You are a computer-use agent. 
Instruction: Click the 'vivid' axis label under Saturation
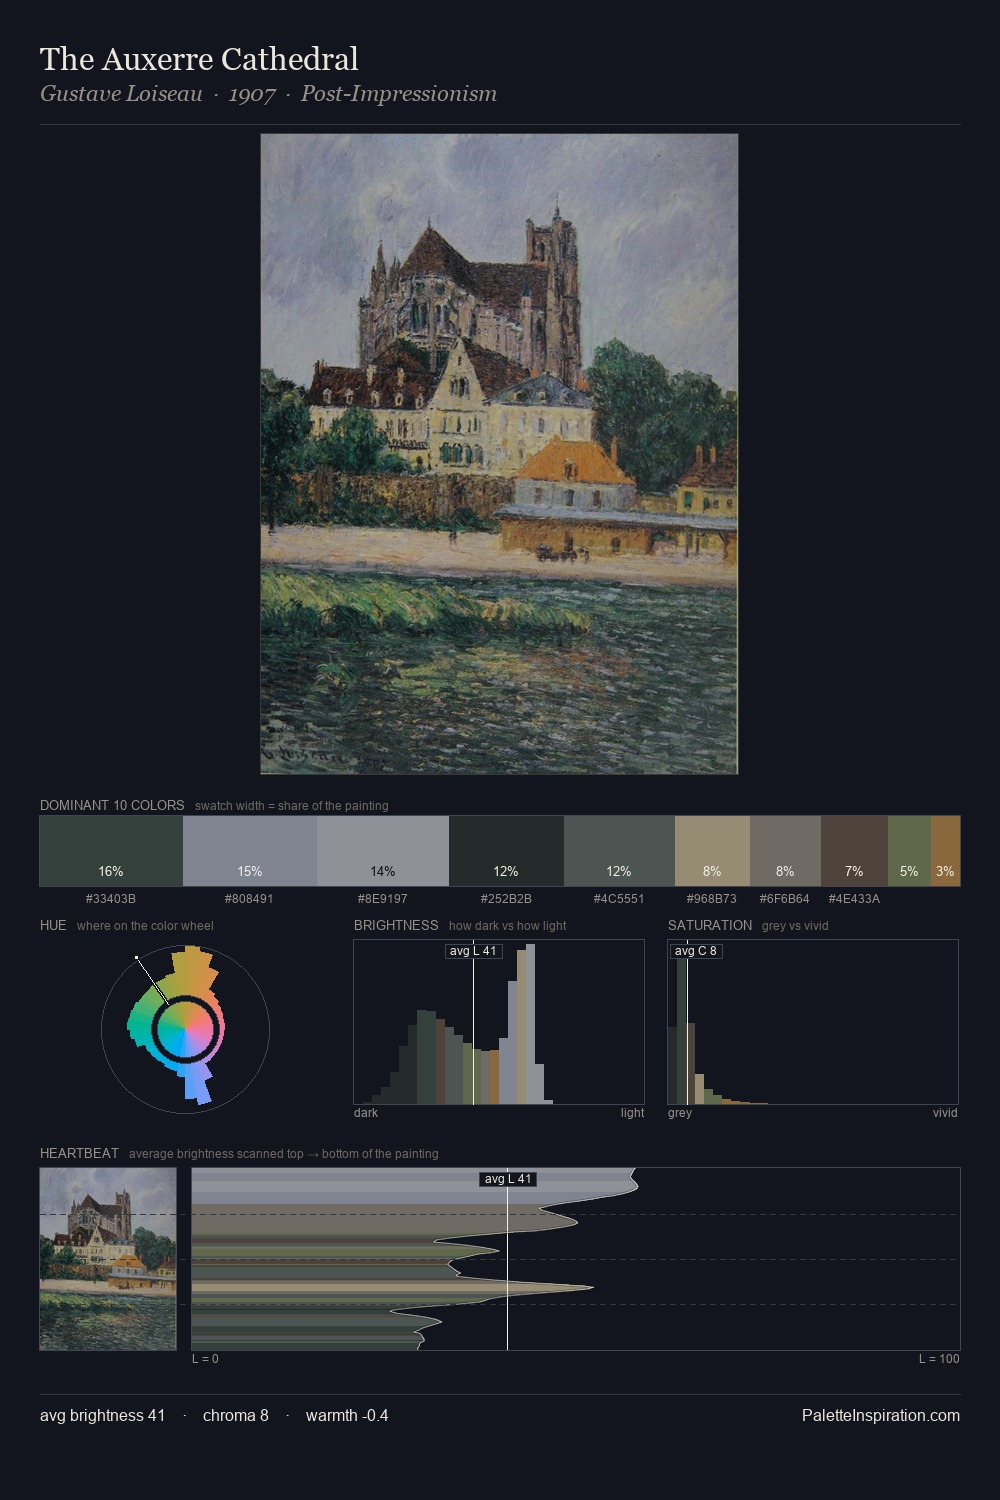point(945,1113)
